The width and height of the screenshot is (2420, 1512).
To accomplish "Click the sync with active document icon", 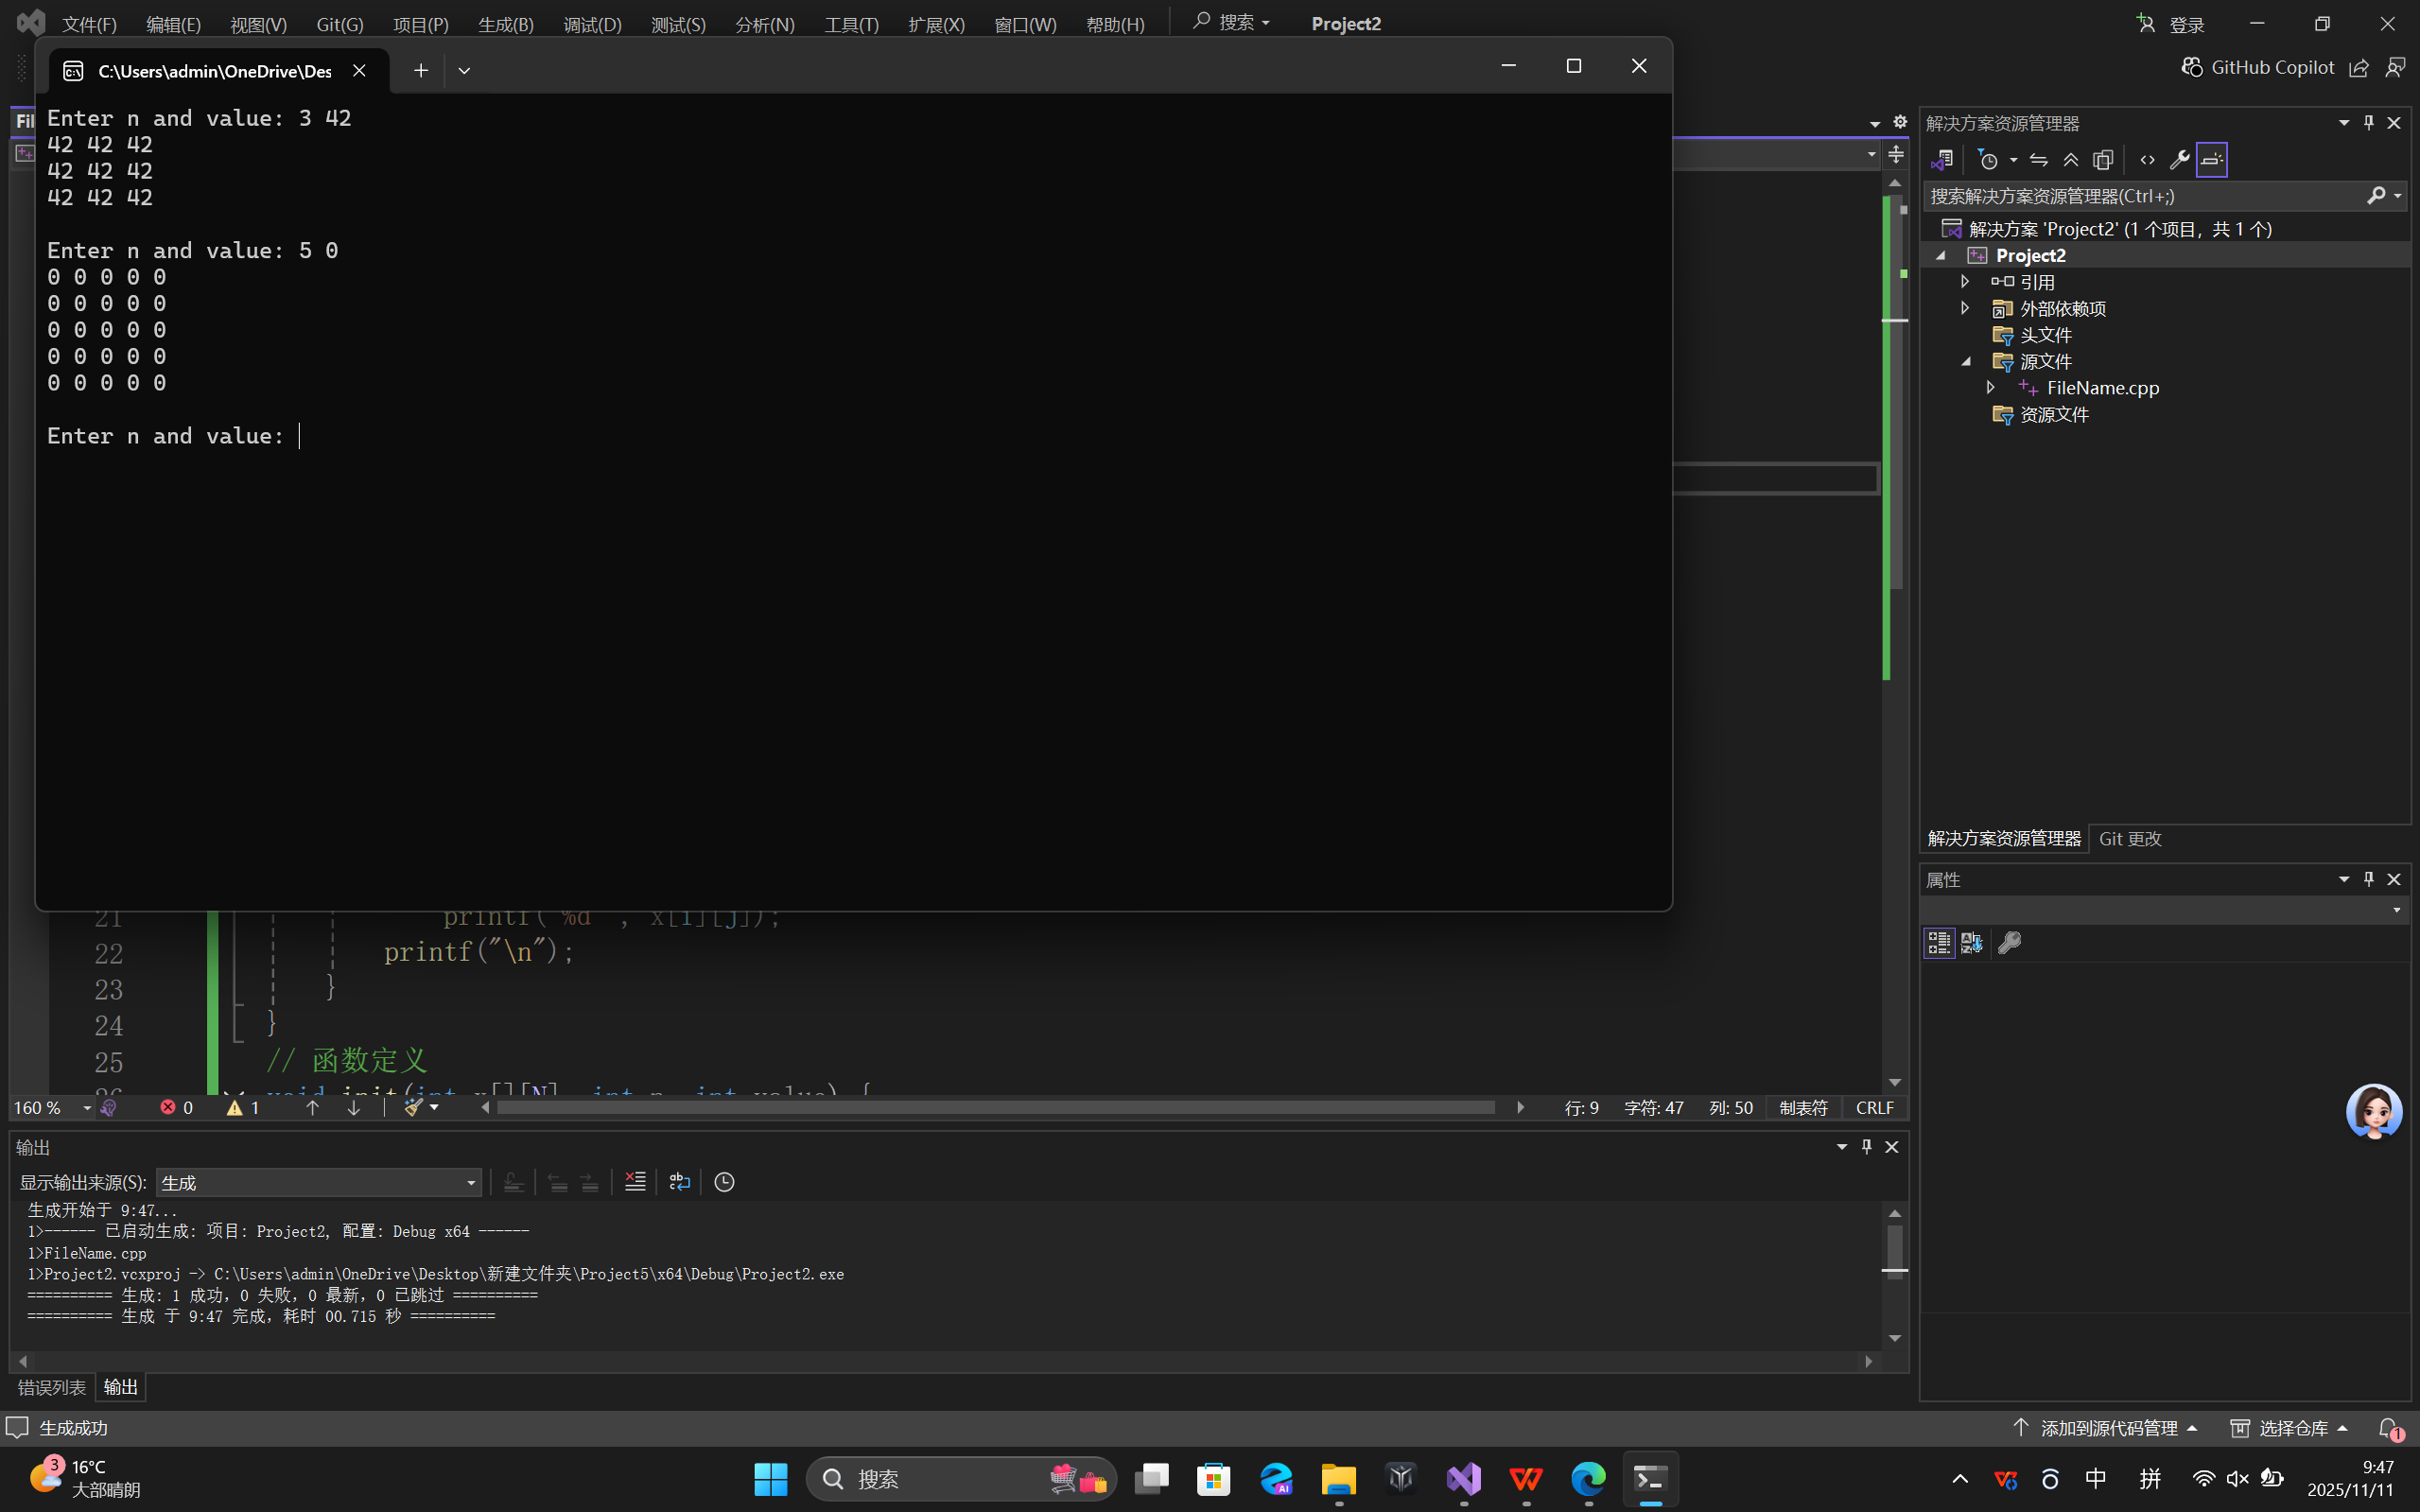I will [2039, 160].
